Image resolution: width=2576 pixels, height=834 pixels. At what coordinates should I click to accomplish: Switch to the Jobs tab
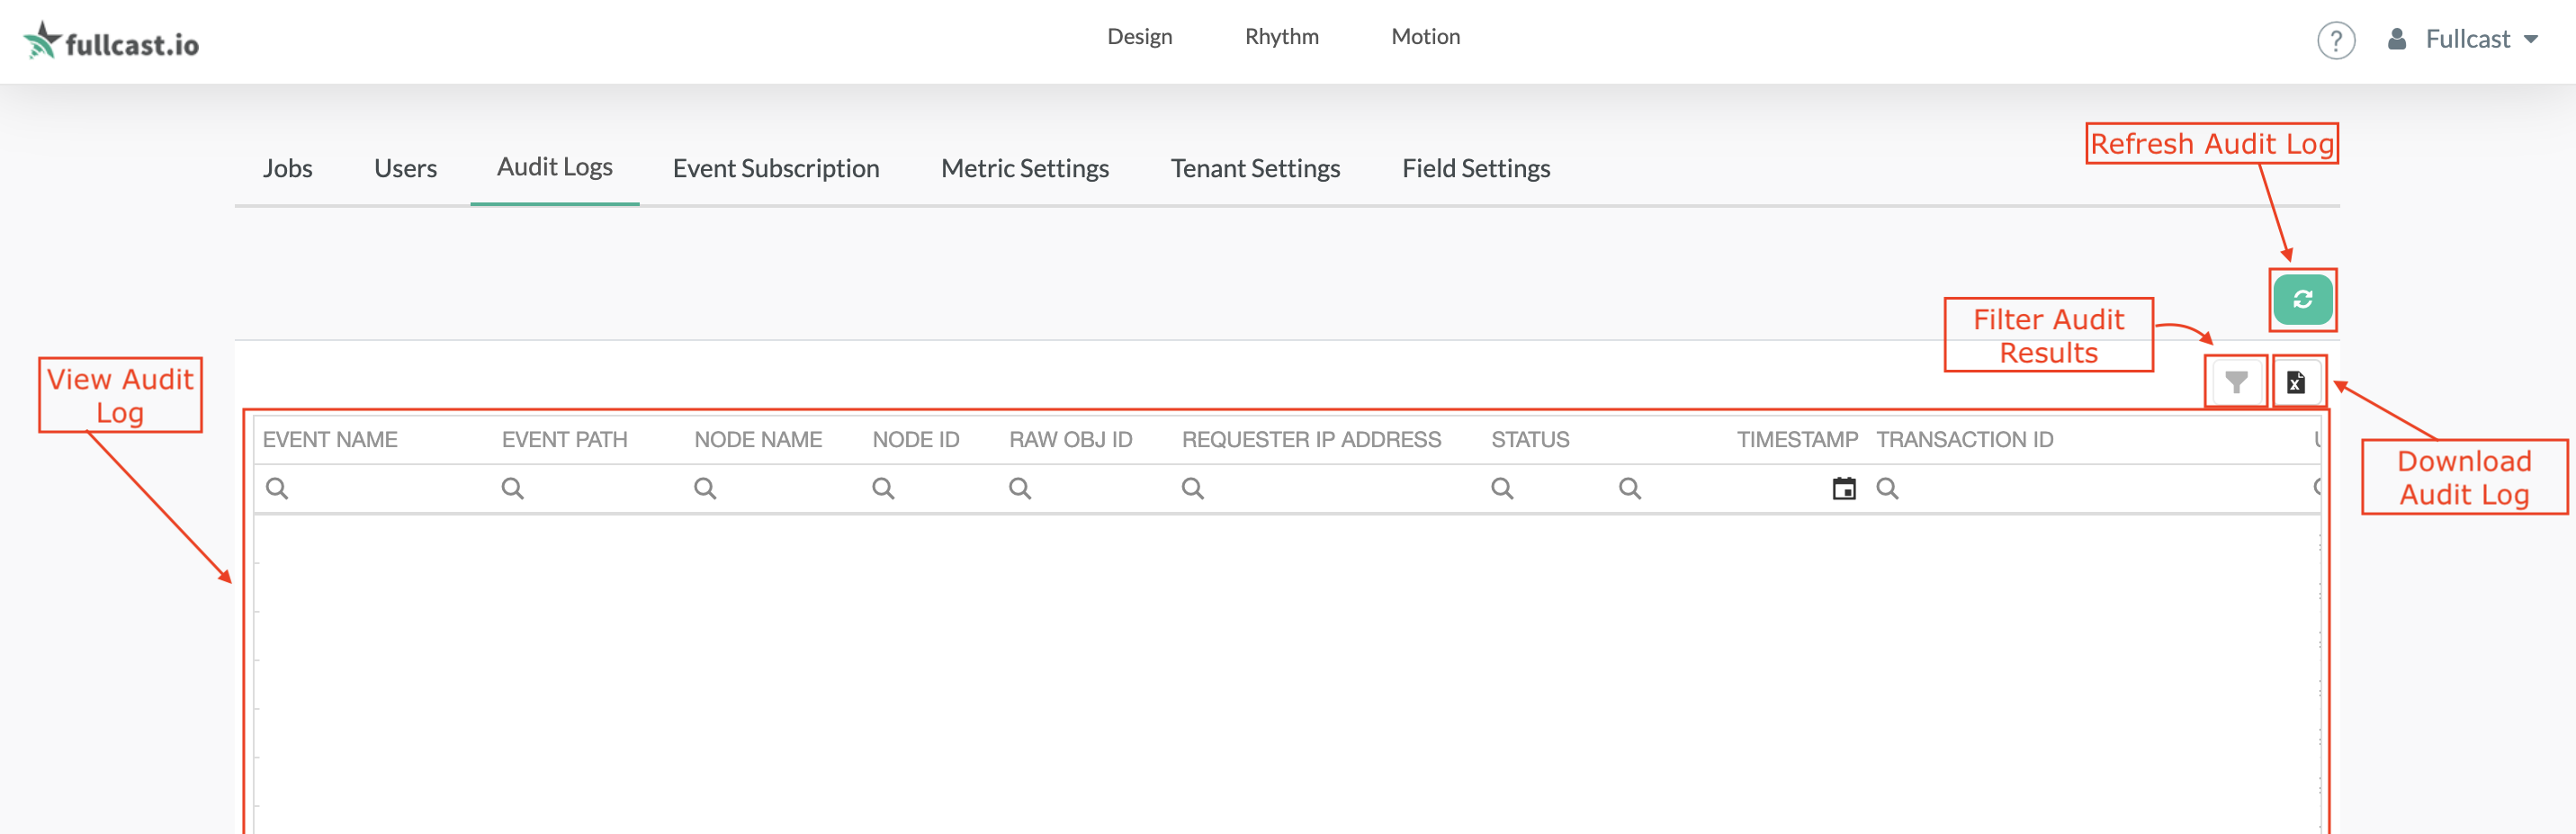click(x=287, y=168)
